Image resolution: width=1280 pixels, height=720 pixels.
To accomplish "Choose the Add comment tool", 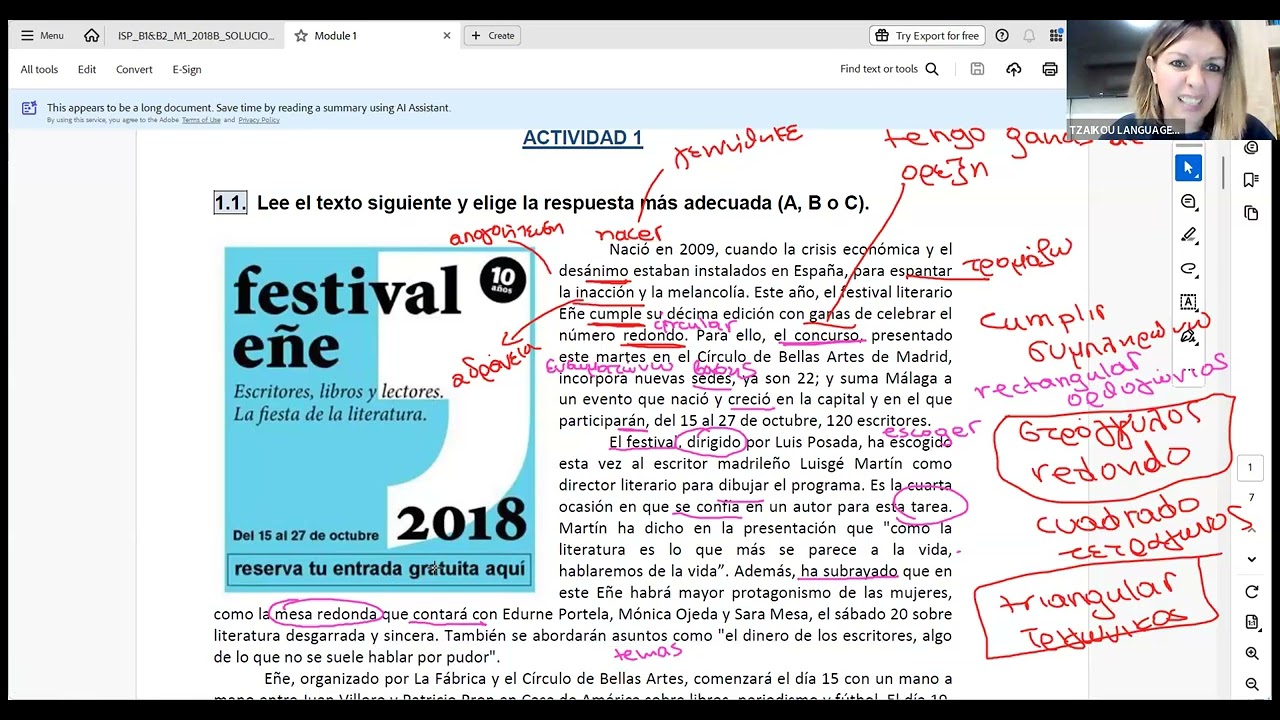I will [x=1188, y=202].
